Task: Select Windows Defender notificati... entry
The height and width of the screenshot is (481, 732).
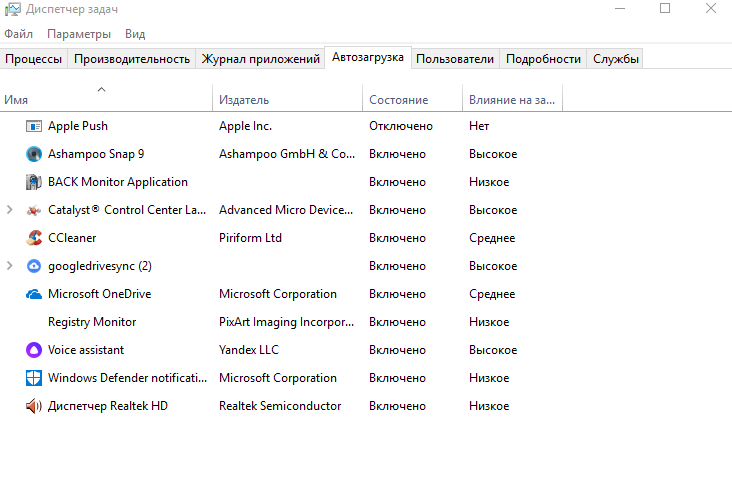Action: point(127,378)
